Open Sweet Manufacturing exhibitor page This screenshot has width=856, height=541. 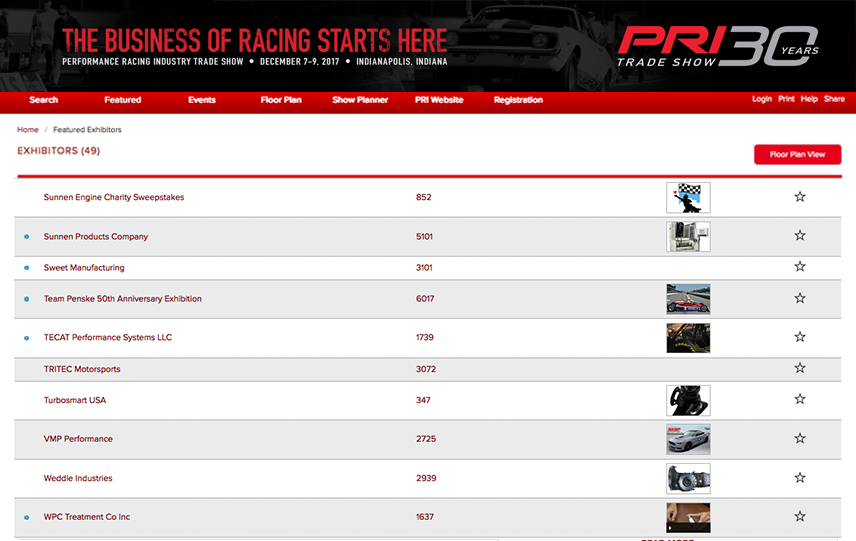(x=84, y=267)
